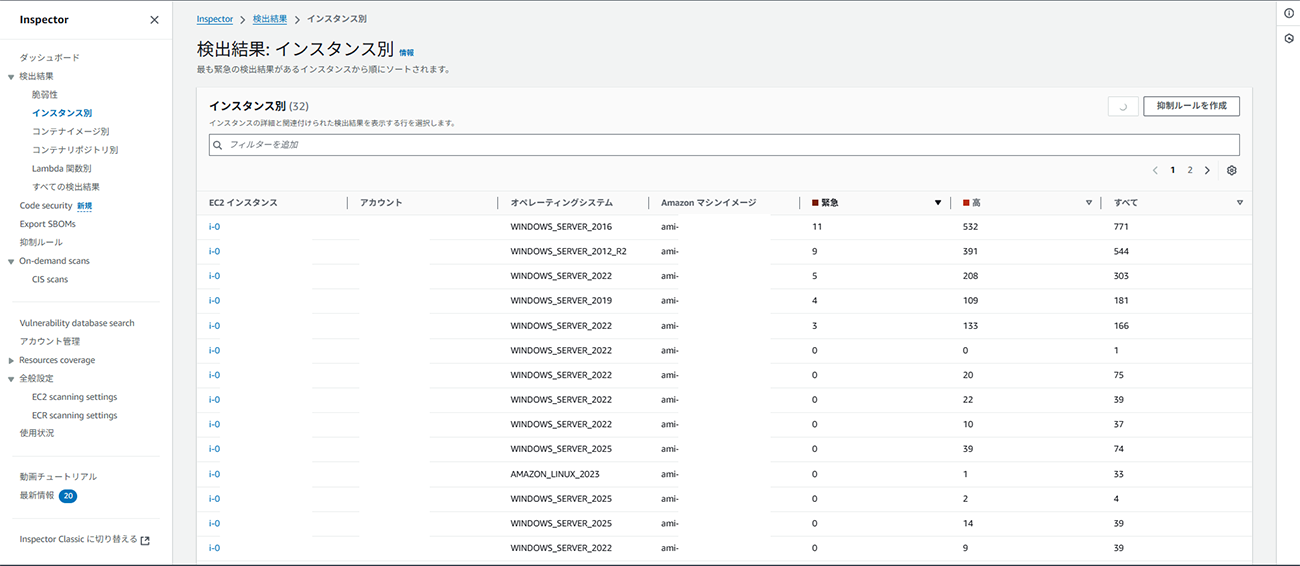Image resolution: width=1300 pixels, height=566 pixels.
Task: Open コンテナイメージ別 in the sidebar
Action: pyautogui.click(x=70, y=132)
